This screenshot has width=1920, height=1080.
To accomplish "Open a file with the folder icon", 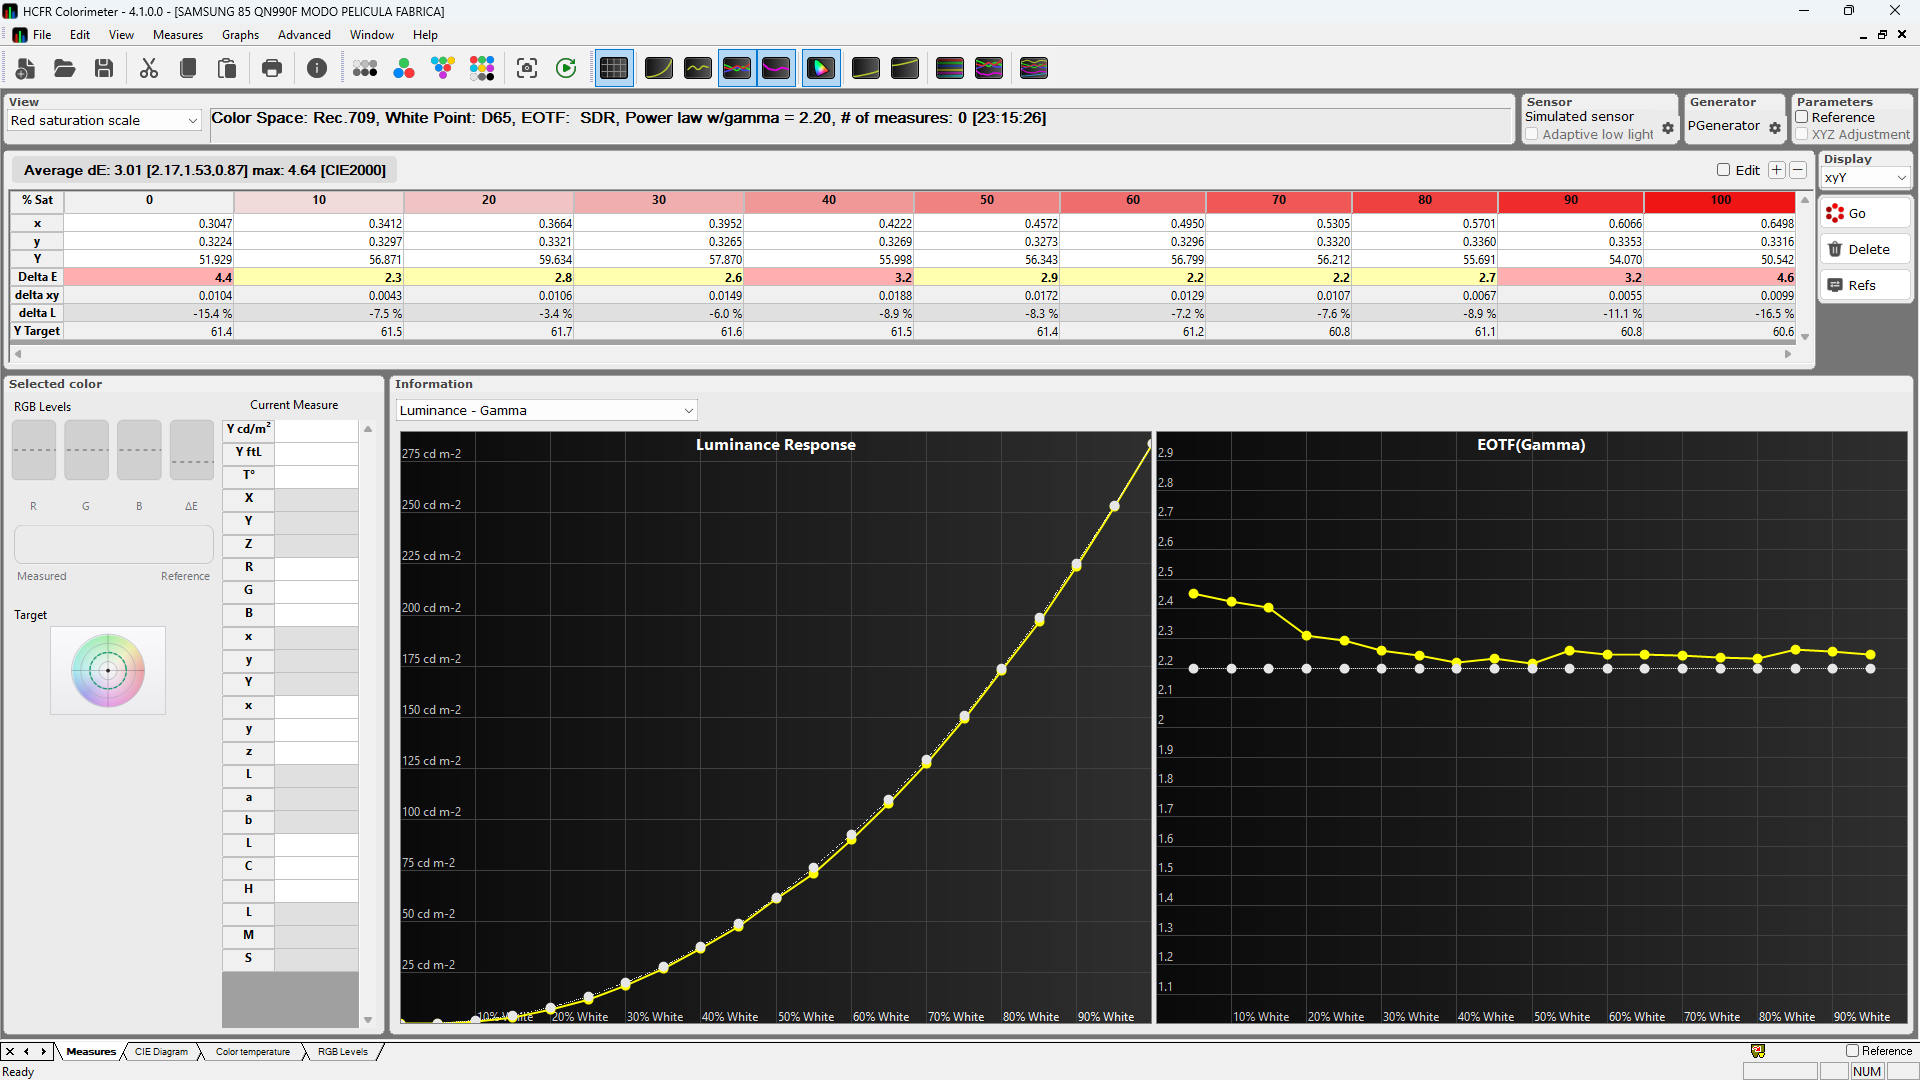I will (65, 68).
